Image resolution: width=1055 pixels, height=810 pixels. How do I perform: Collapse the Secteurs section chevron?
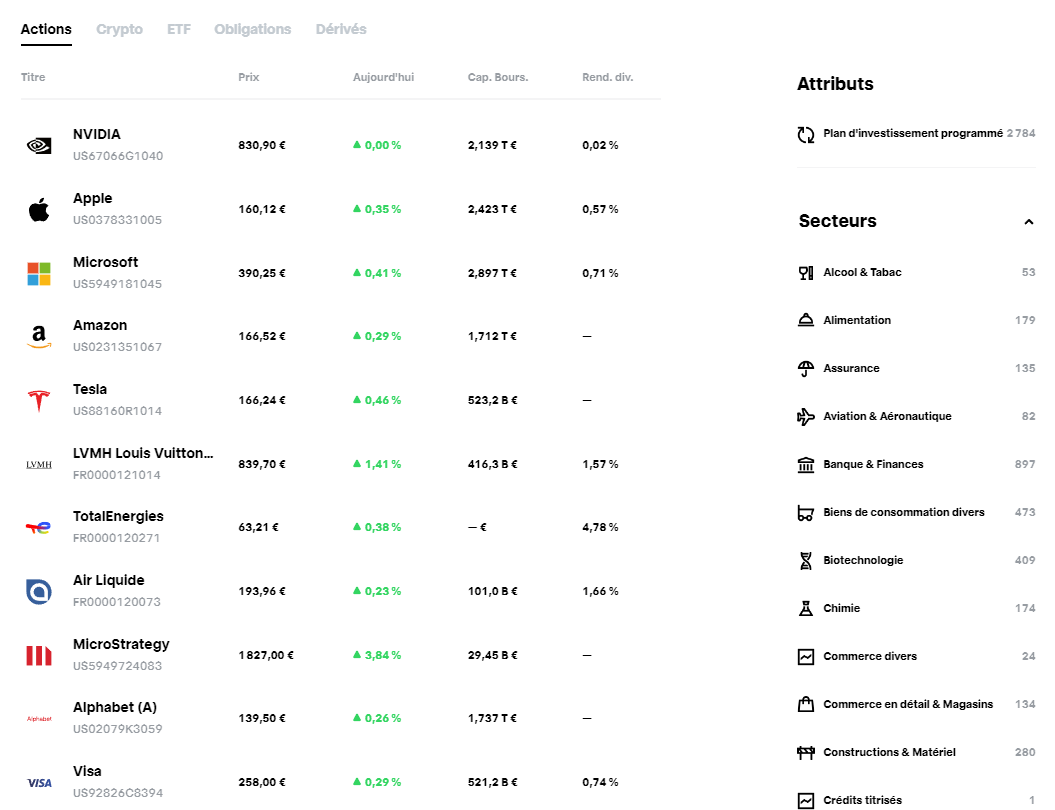pos(1028,222)
